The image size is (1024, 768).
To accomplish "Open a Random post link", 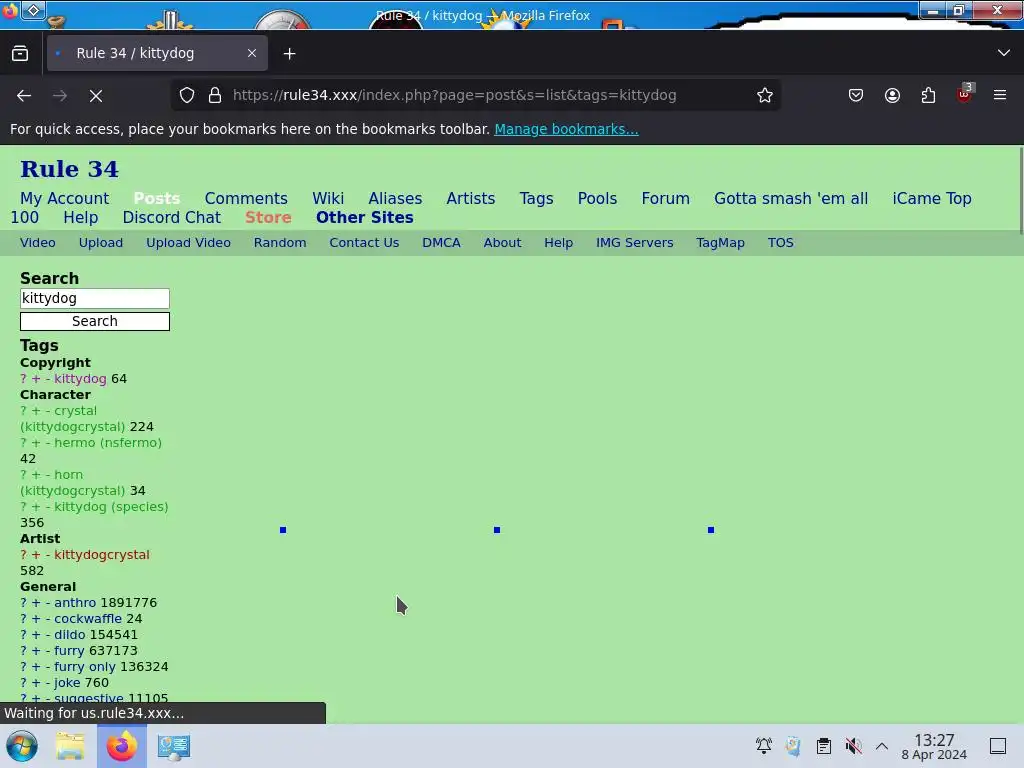I will [x=280, y=242].
